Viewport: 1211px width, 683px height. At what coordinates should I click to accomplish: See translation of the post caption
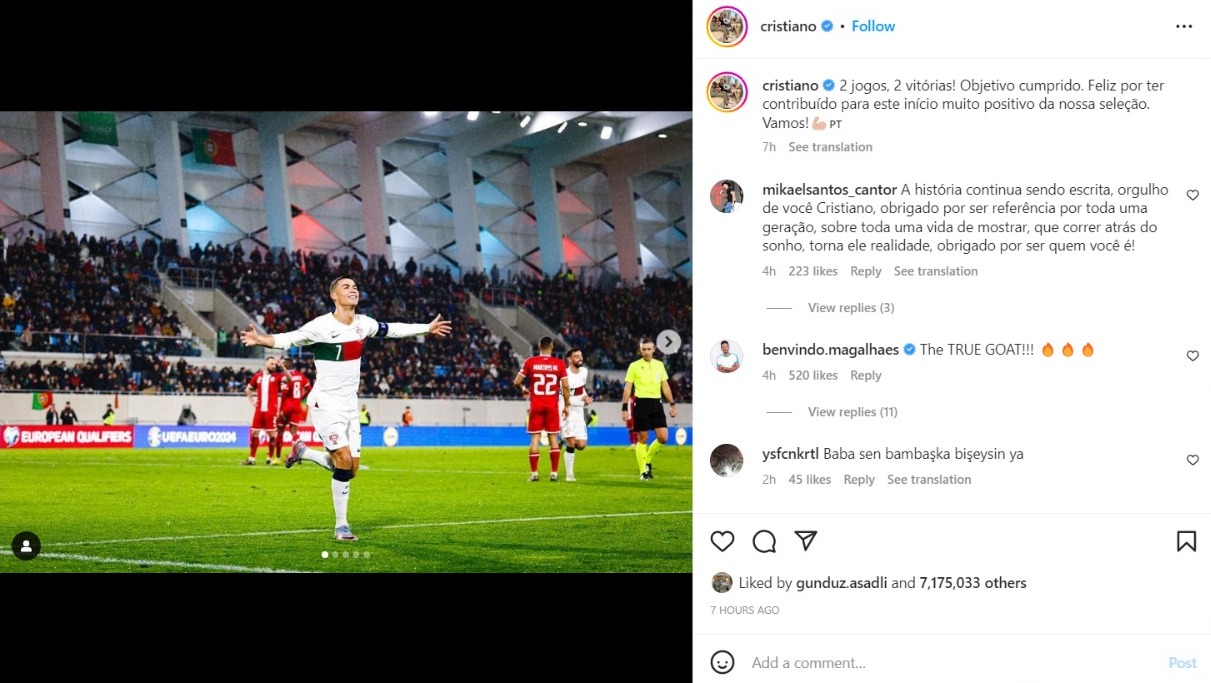pos(830,147)
